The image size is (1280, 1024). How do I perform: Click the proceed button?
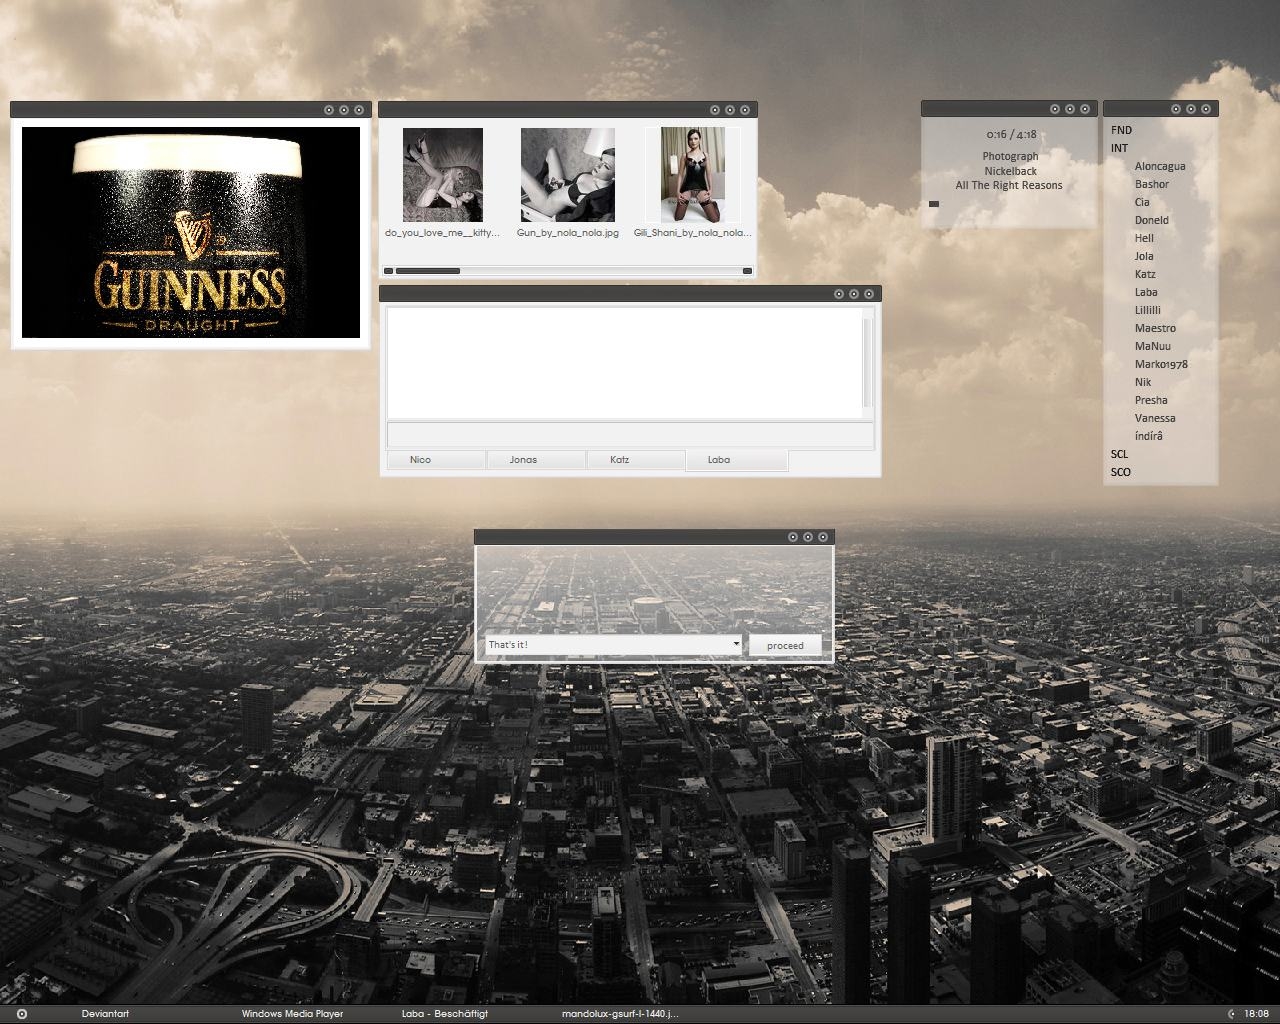pyautogui.click(x=785, y=645)
